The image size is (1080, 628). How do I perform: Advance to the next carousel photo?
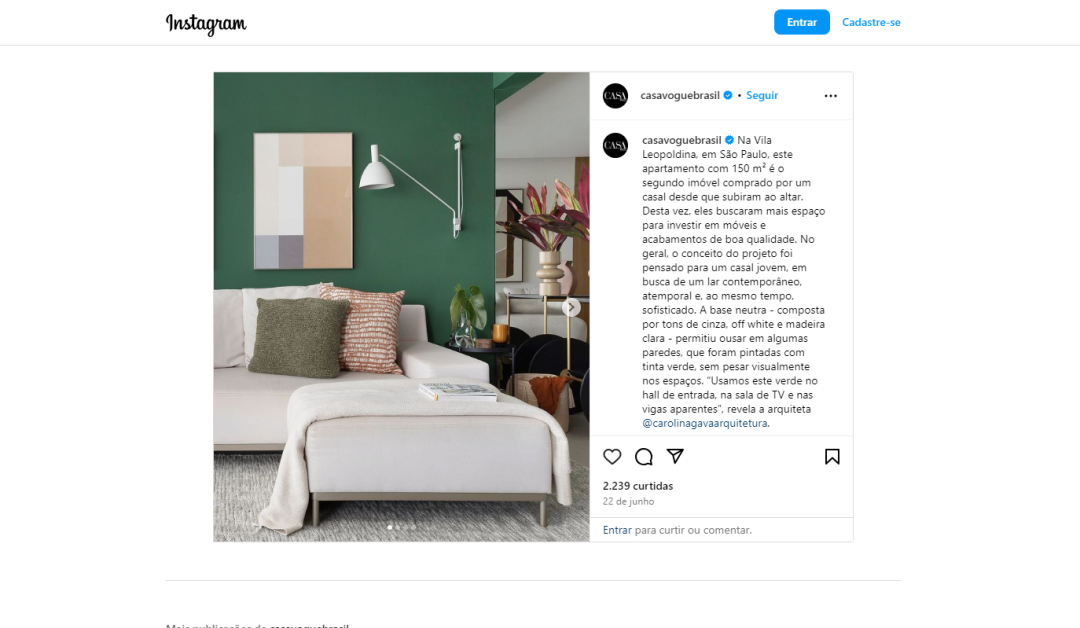(571, 307)
